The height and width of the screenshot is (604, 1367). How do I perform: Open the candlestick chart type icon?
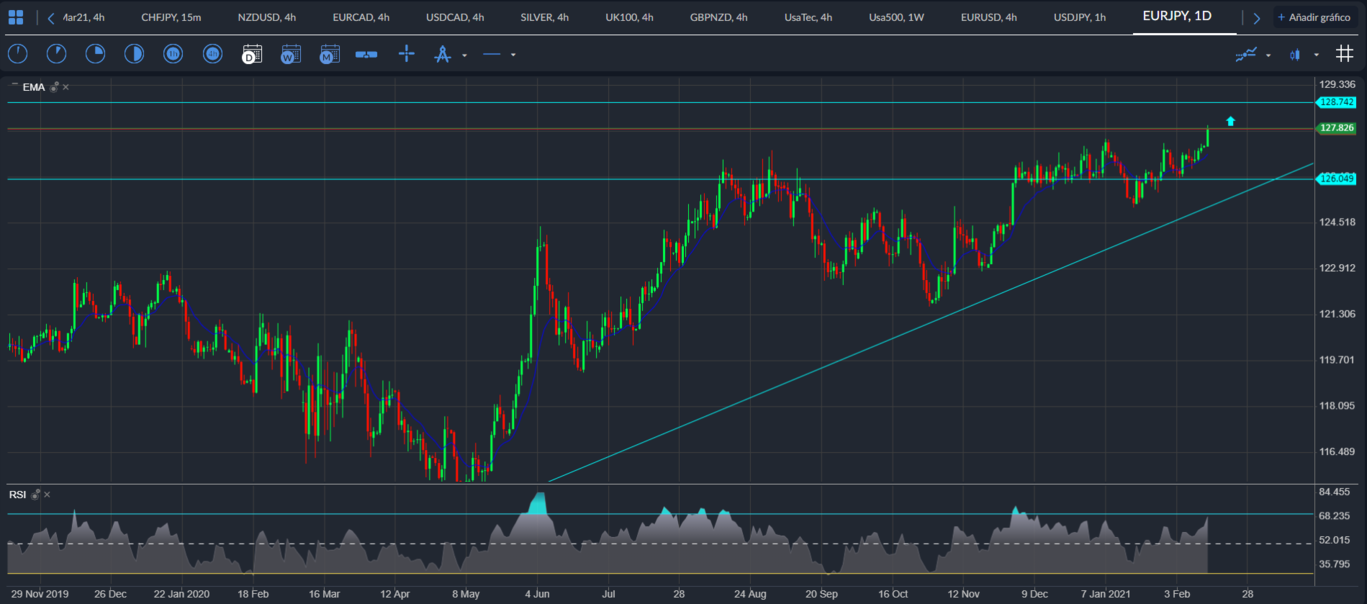[x=1295, y=55]
